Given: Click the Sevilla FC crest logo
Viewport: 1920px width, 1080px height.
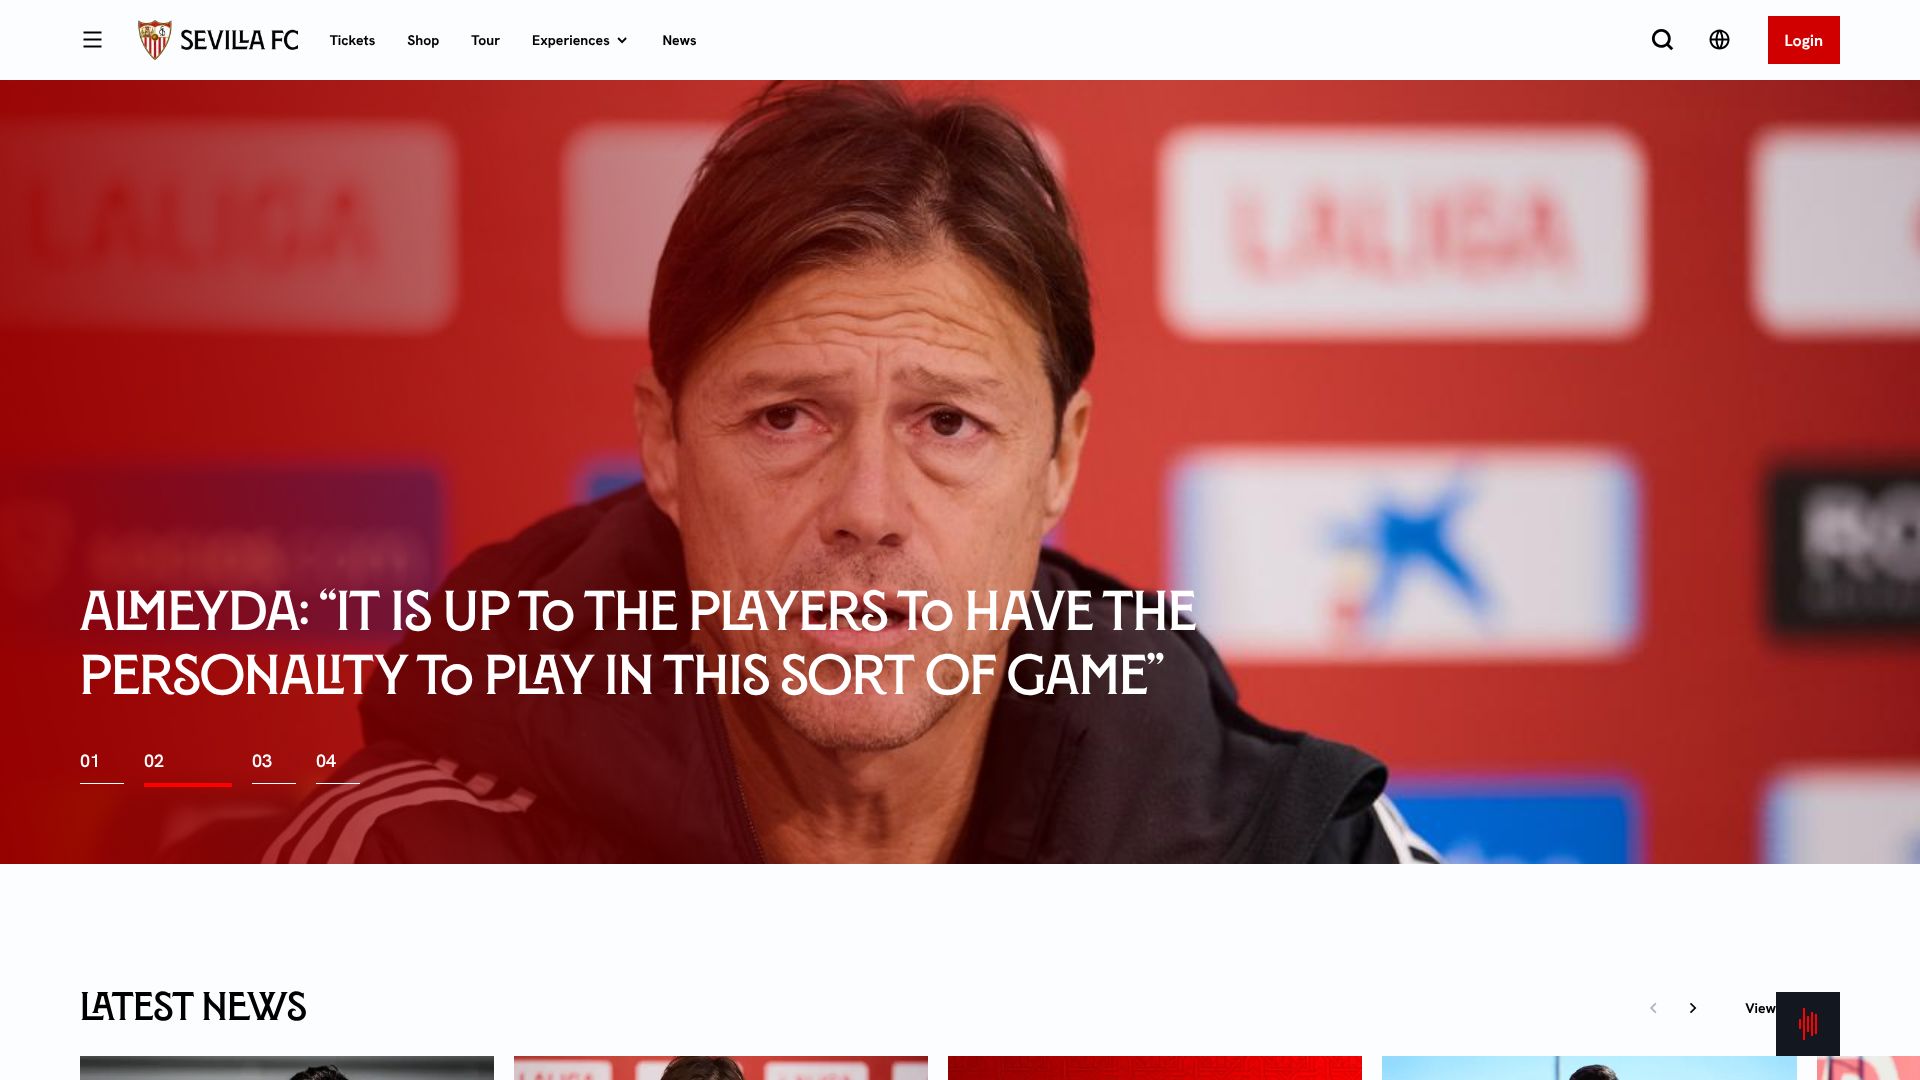Looking at the screenshot, I should 155,40.
